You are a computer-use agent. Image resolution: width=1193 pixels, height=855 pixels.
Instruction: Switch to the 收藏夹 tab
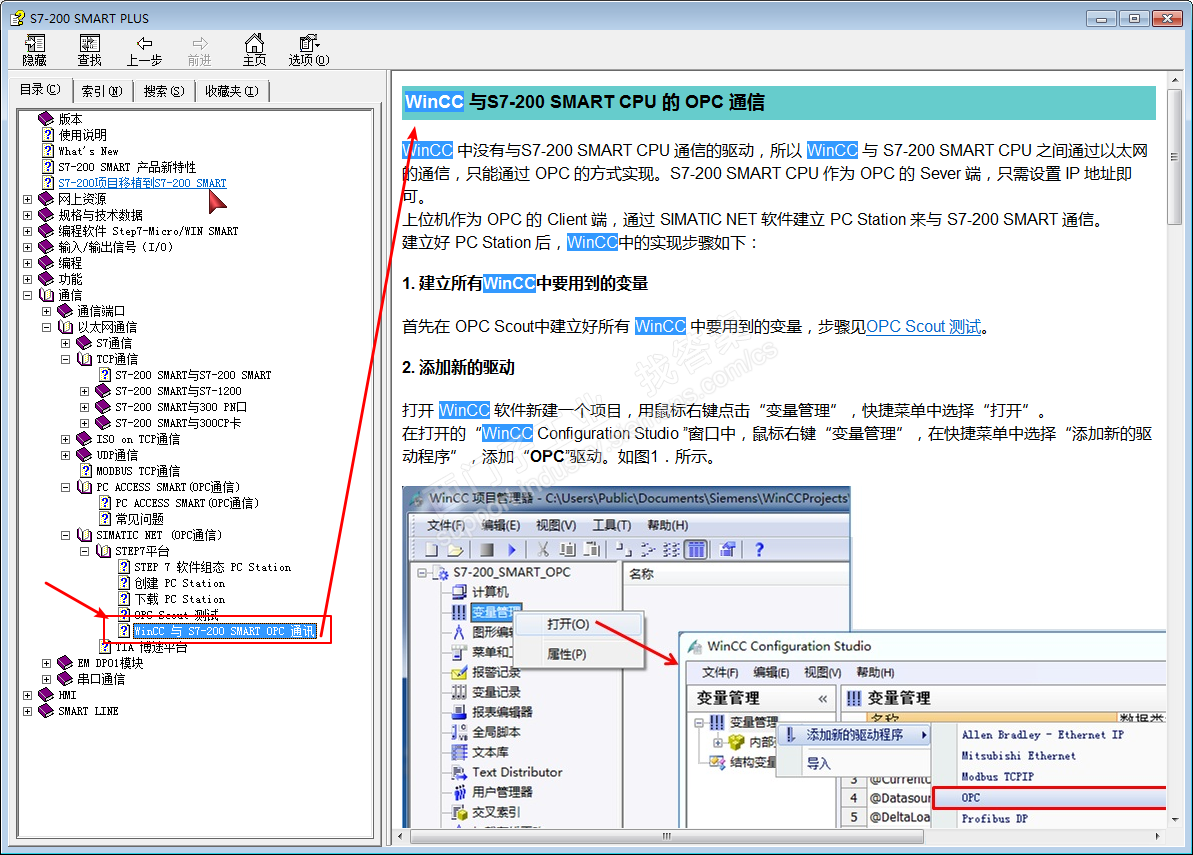(x=232, y=91)
